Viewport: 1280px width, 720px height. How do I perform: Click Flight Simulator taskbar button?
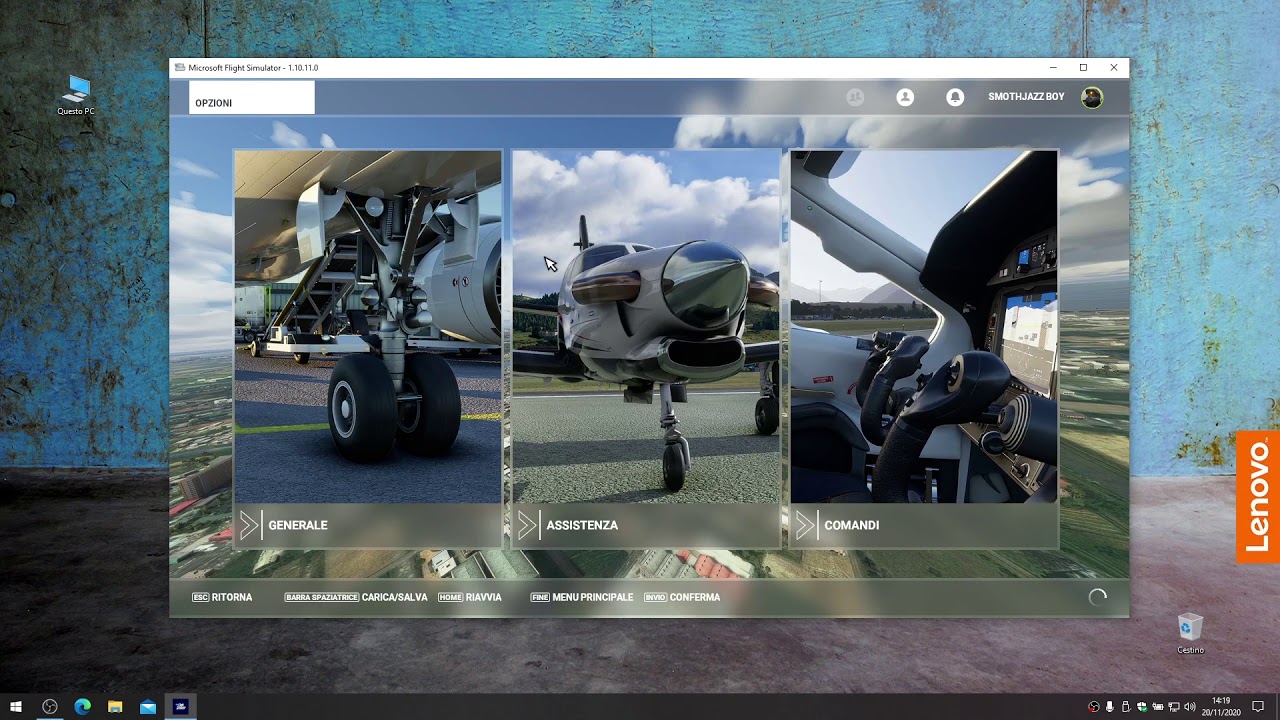point(180,707)
